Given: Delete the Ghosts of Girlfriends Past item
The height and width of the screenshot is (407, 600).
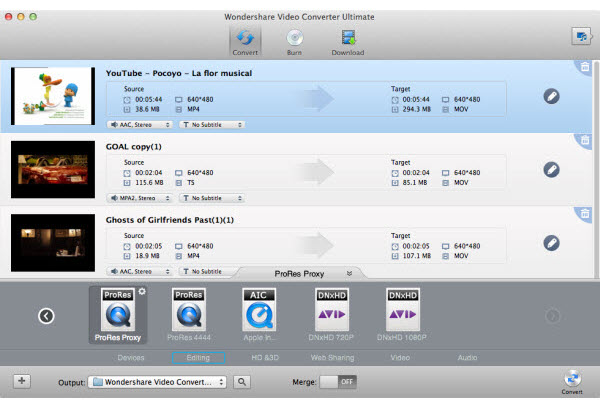Looking at the screenshot, I should 585,213.
